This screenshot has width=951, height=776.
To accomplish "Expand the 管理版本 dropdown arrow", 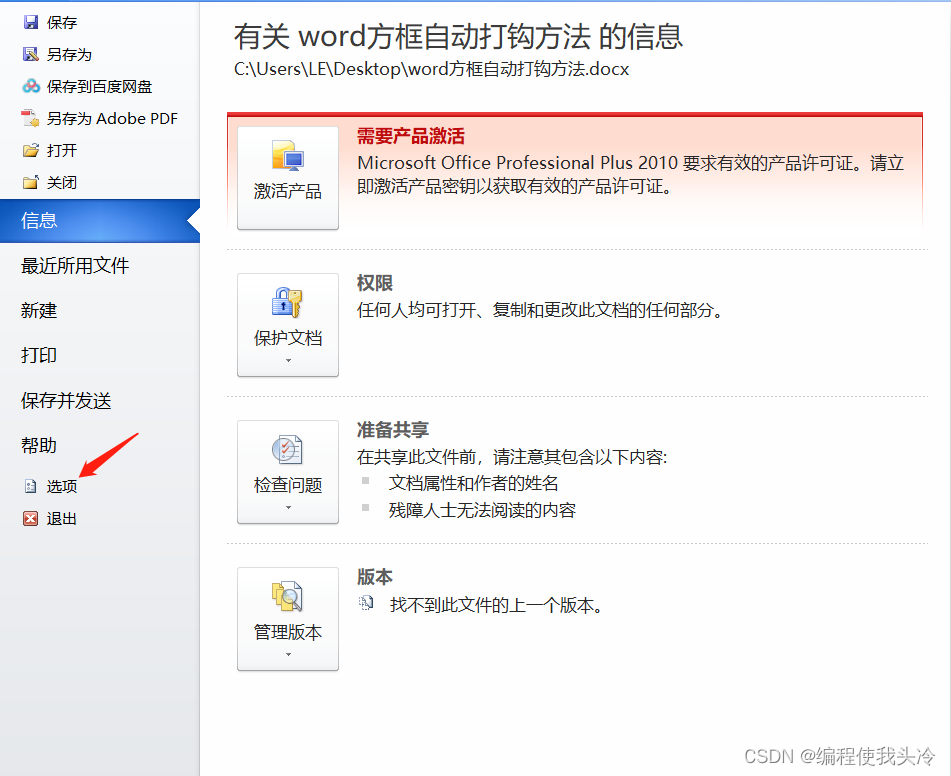I will pos(288,654).
